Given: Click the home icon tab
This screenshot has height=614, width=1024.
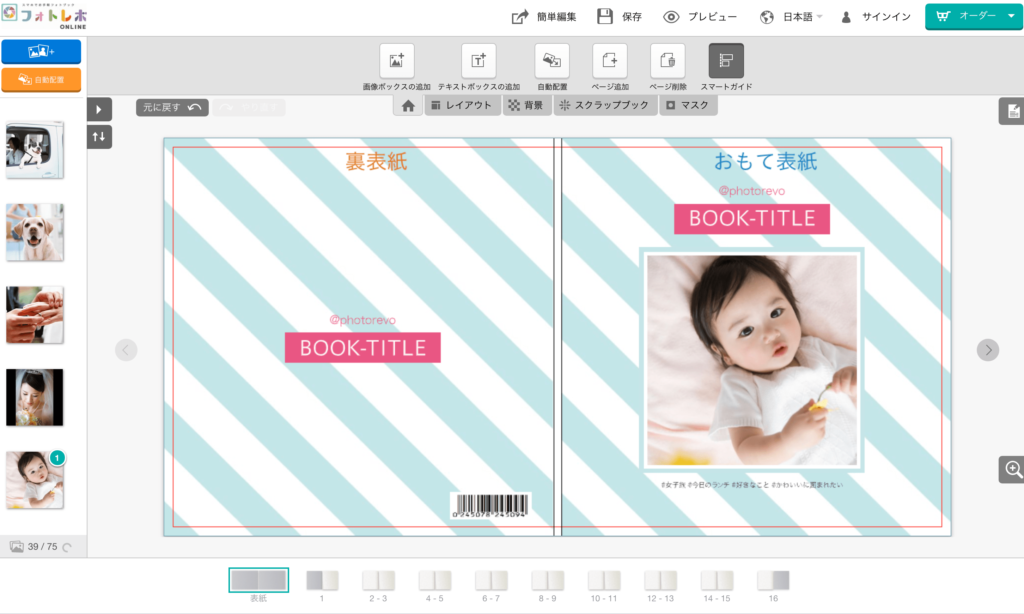Looking at the screenshot, I should pyautogui.click(x=408, y=105).
